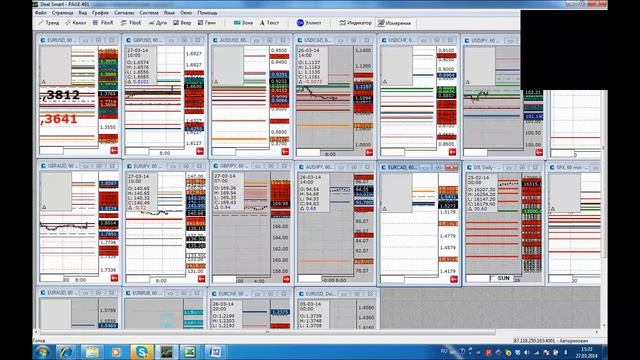Image resolution: width=640 pixels, height=360 pixels.
Task: Click red arrow button in GBPAUD chart
Action: coord(114,278)
